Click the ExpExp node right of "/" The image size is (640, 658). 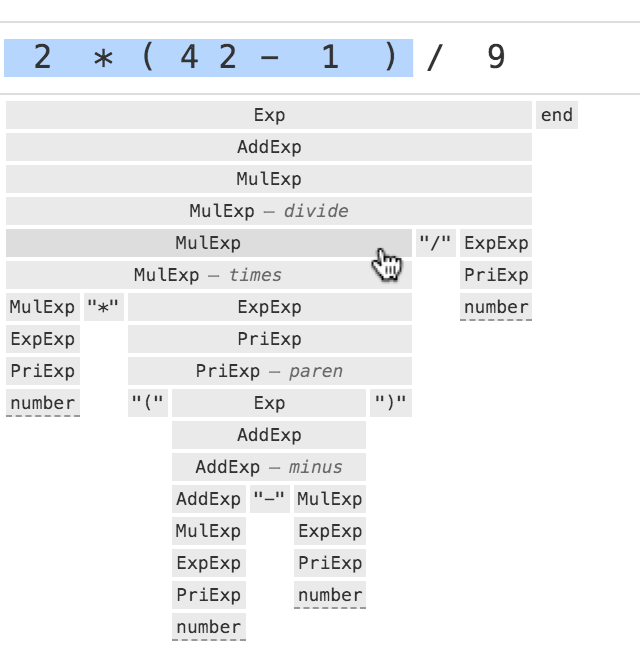coord(496,243)
